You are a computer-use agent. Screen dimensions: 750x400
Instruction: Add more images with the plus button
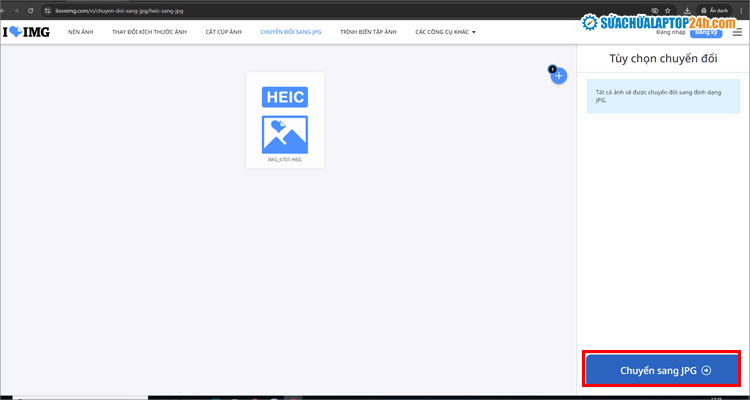[559, 76]
